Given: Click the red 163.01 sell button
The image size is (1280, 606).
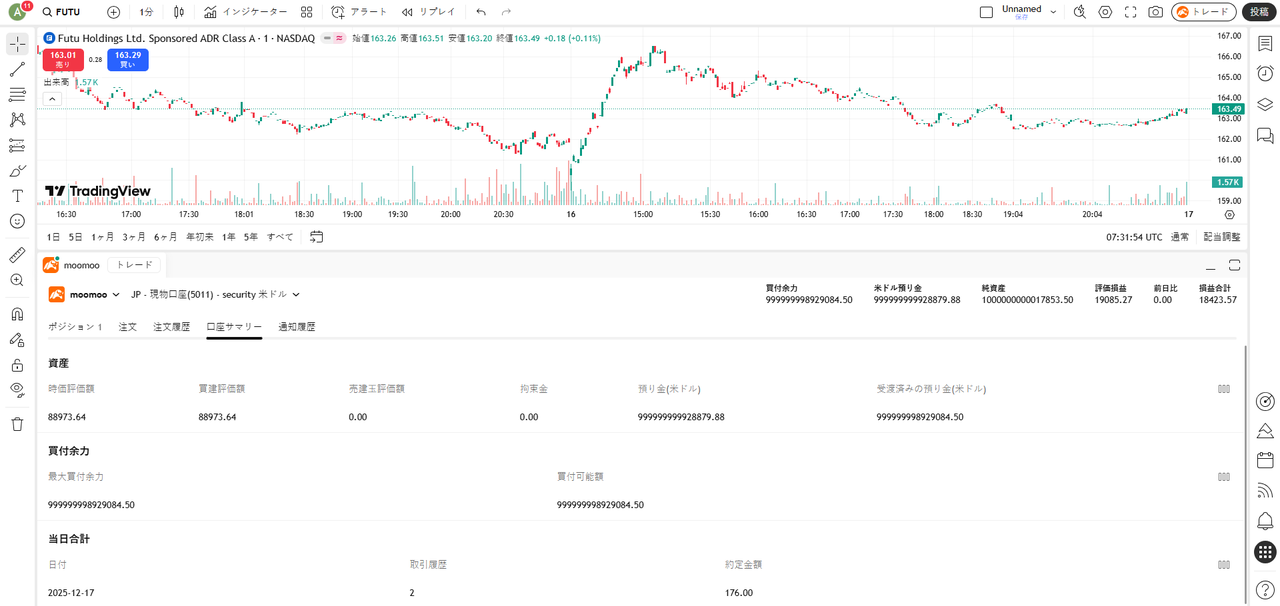Looking at the screenshot, I should pos(63,60).
